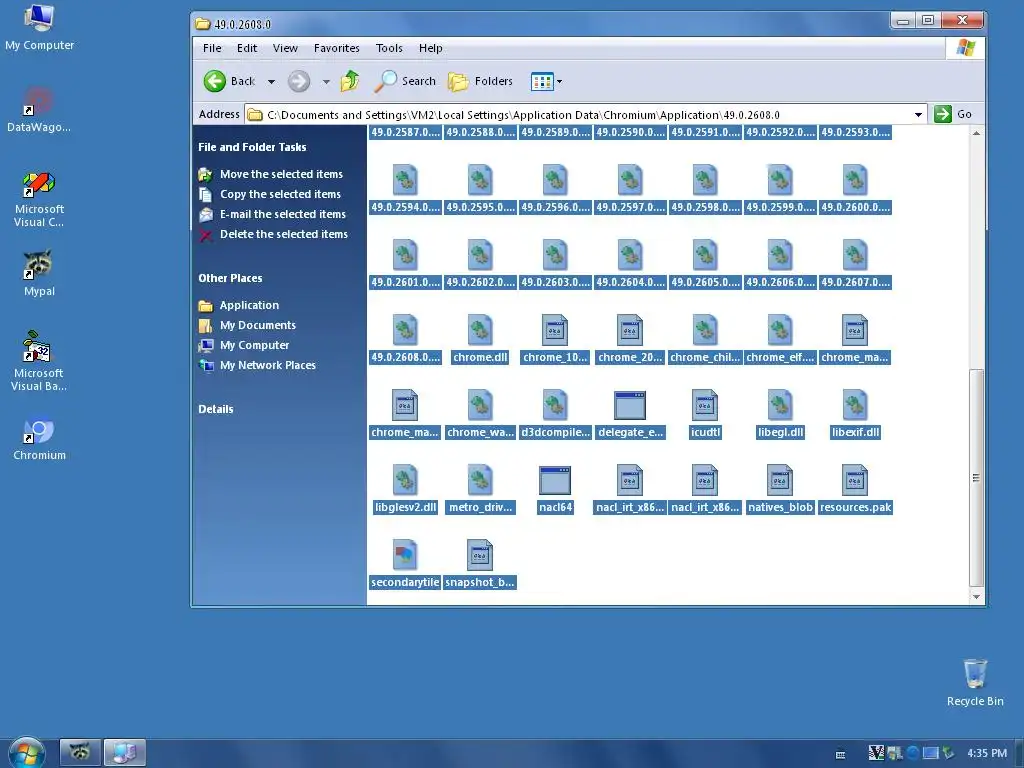
Task: Click scrollbar up arrow in file list
Action: (976, 133)
